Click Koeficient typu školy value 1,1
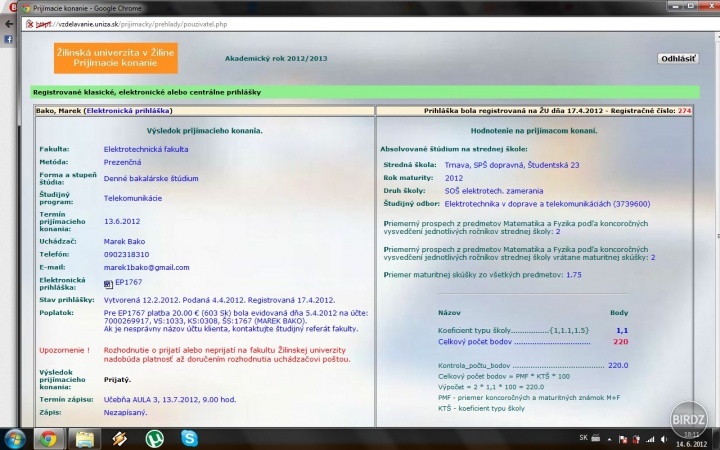 click(x=622, y=331)
